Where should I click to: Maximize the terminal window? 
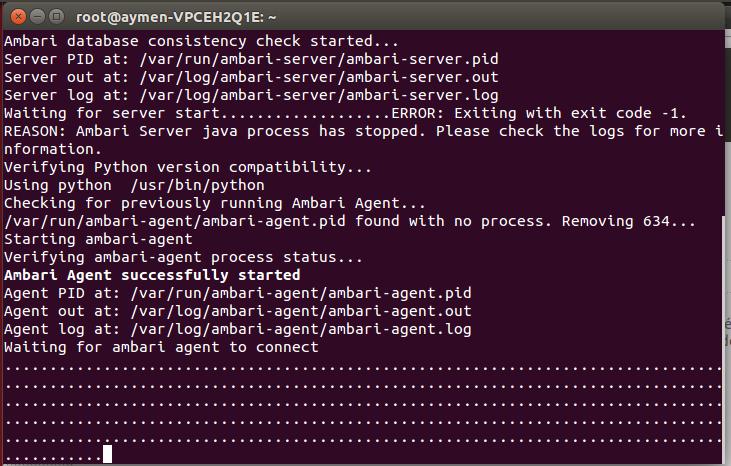click(55, 15)
